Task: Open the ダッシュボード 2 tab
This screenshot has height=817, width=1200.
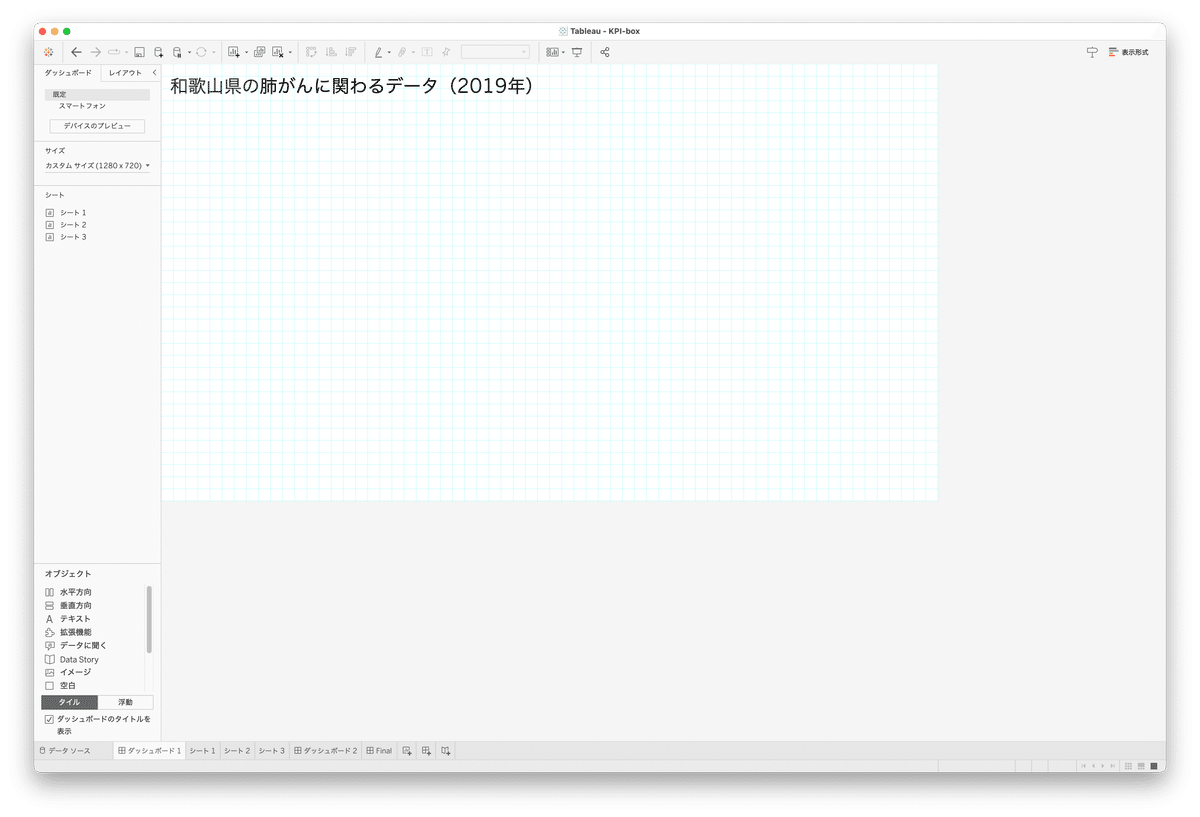Action: (326, 750)
